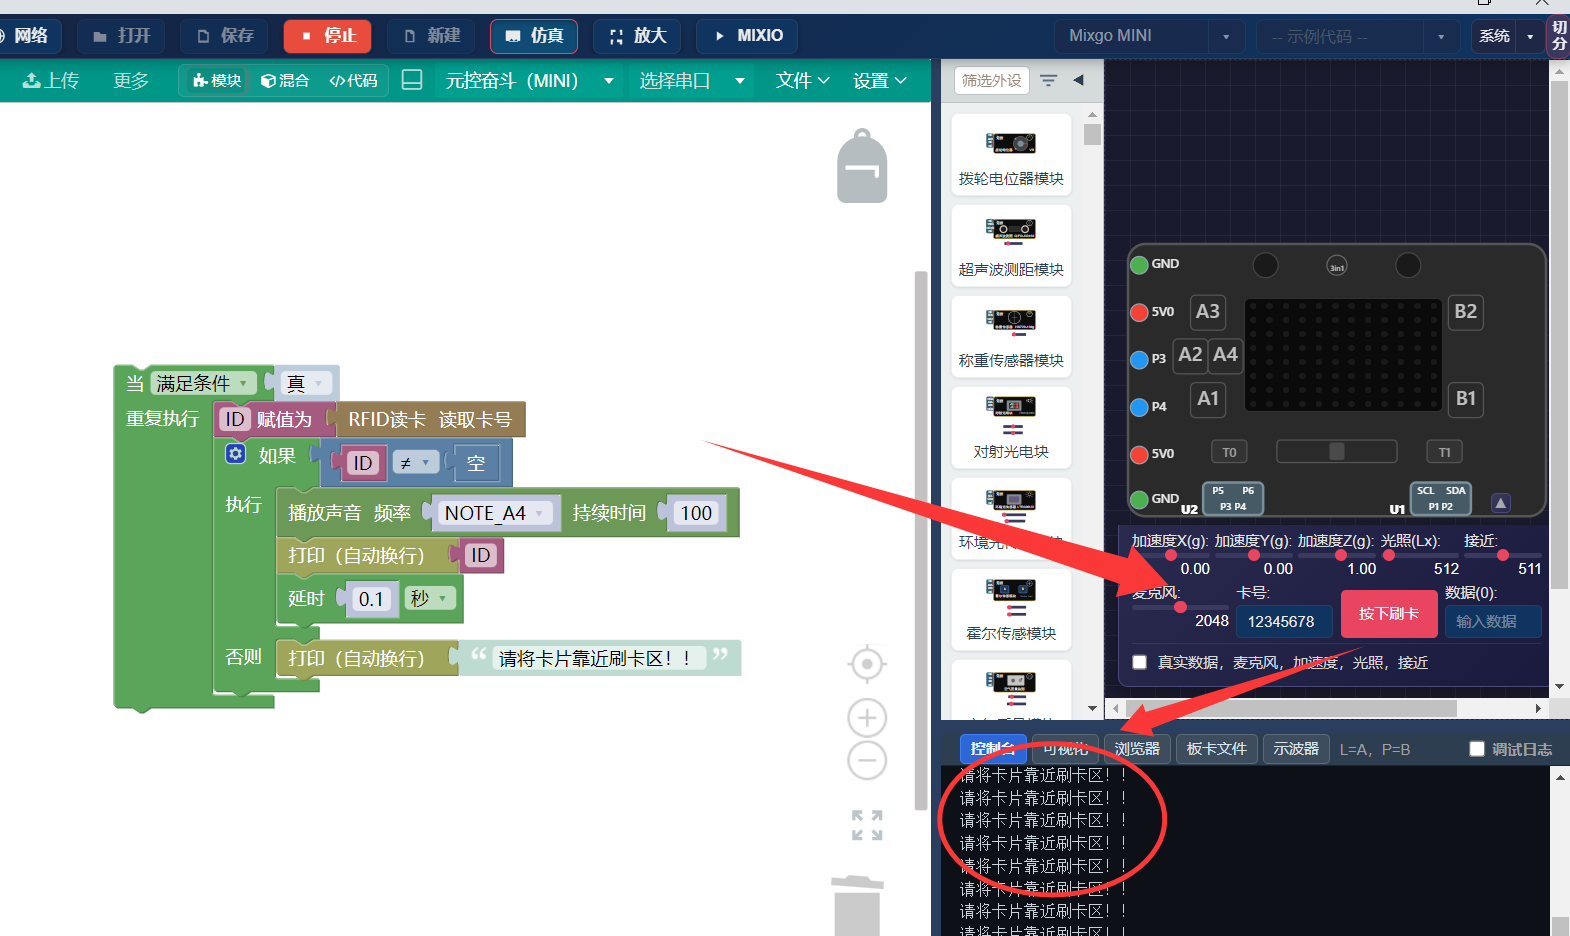This screenshot has height=936, width=1570.
Task: Select the 对射光电块 component
Action: (x=1011, y=428)
